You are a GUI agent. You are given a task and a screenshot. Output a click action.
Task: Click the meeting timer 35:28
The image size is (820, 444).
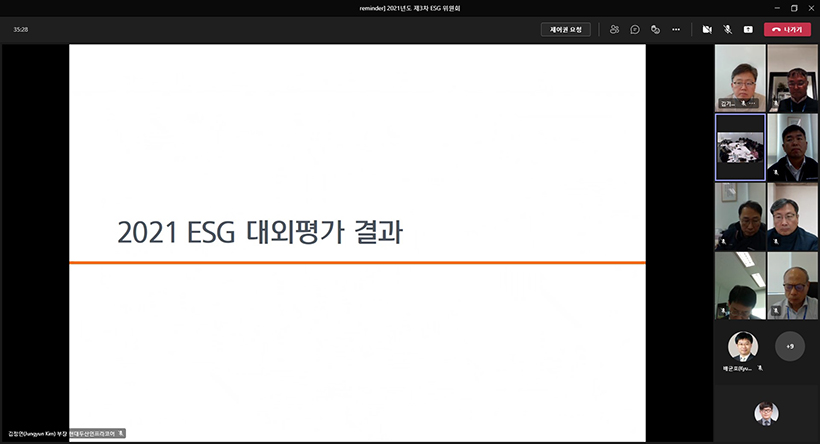(x=21, y=30)
